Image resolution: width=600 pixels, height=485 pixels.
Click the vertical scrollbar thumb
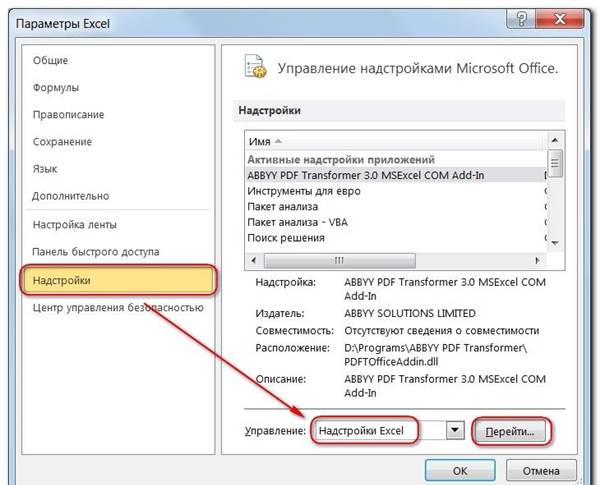coord(555,163)
